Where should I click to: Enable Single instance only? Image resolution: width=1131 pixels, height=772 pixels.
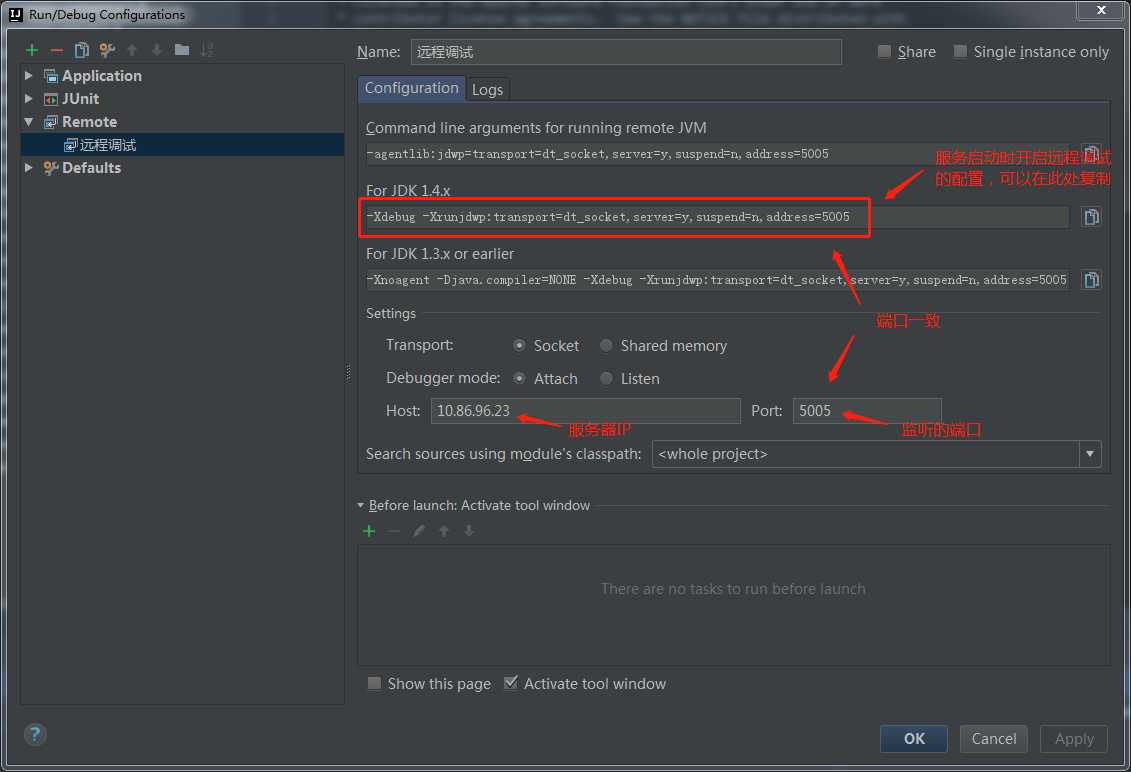point(960,51)
